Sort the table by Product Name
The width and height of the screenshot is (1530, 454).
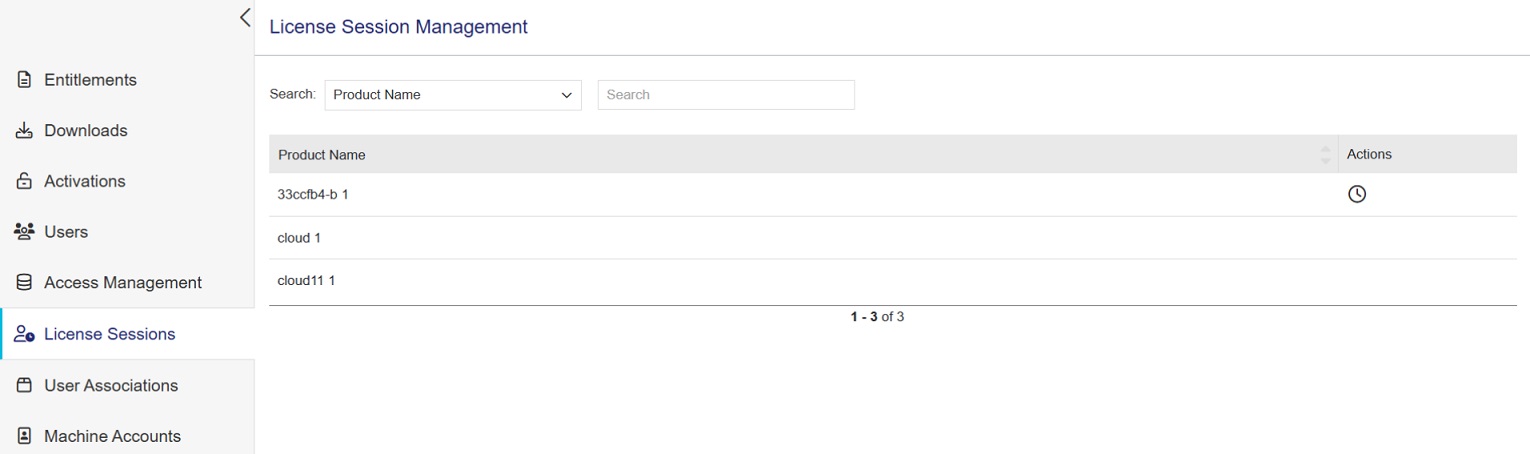coord(1325,155)
